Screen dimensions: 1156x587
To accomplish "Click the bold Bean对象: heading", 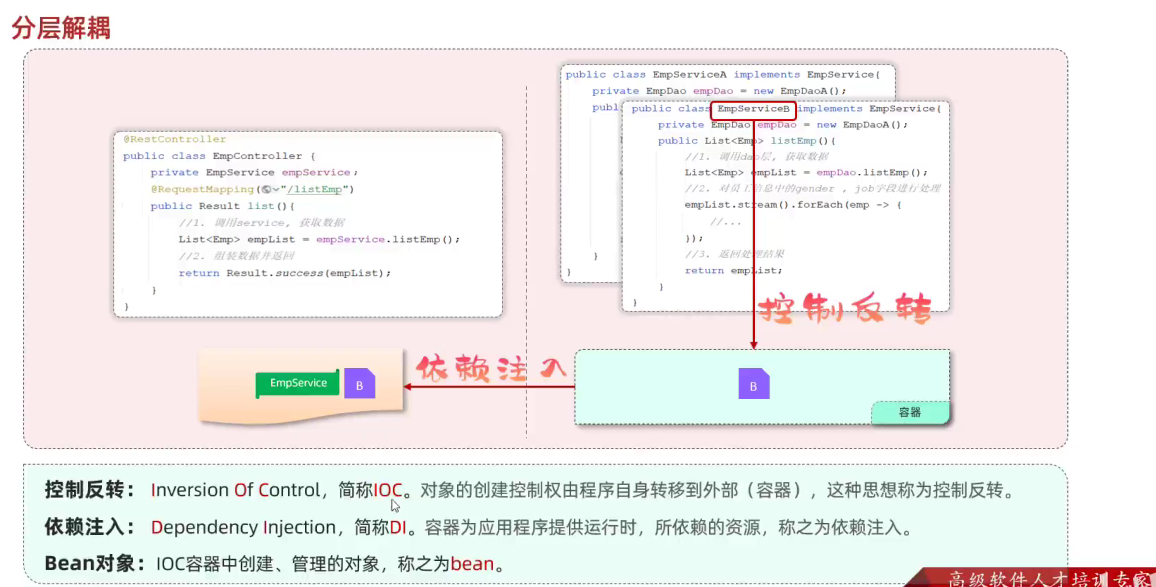I will point(94,563).
